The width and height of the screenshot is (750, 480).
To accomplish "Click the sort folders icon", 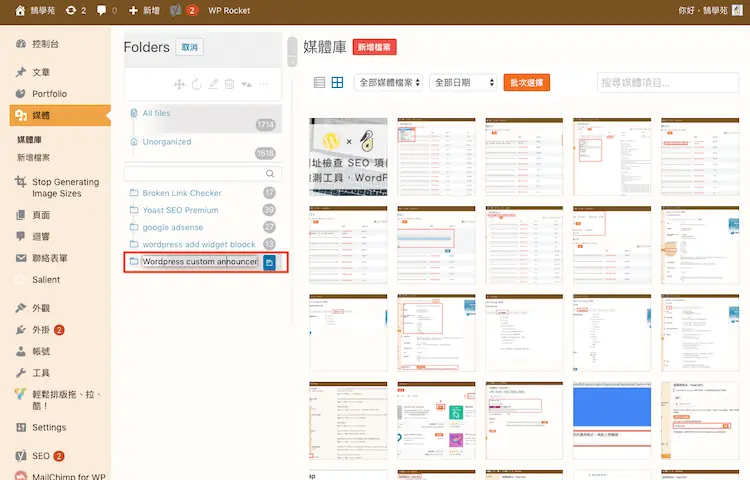I will point(246,84).
